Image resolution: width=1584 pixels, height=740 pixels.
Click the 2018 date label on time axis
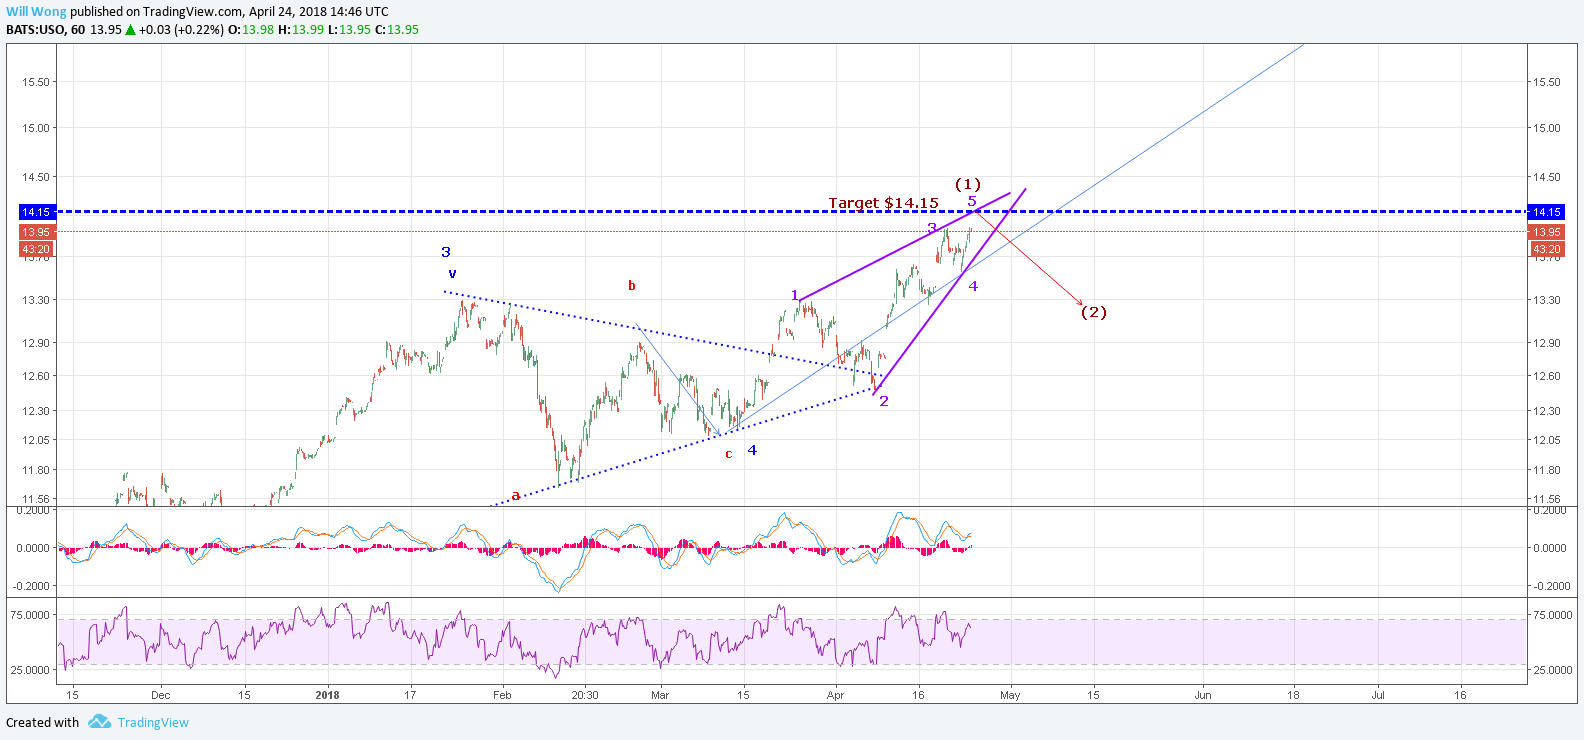[327, 695]
